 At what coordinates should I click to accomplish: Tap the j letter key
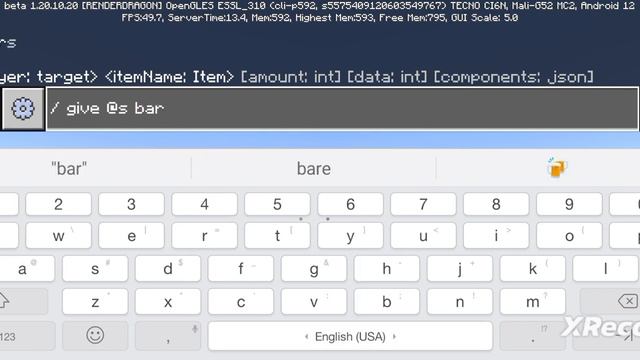(x=460, y=269)
